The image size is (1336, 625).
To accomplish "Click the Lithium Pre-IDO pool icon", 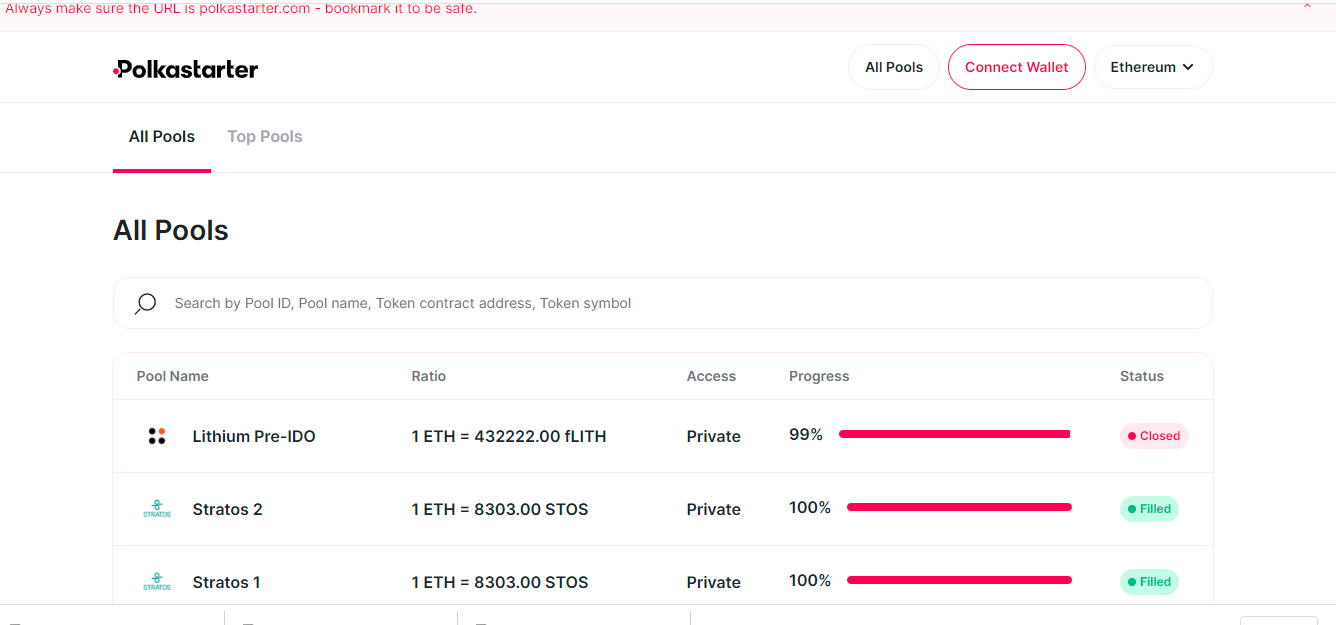I will point(157,436).
